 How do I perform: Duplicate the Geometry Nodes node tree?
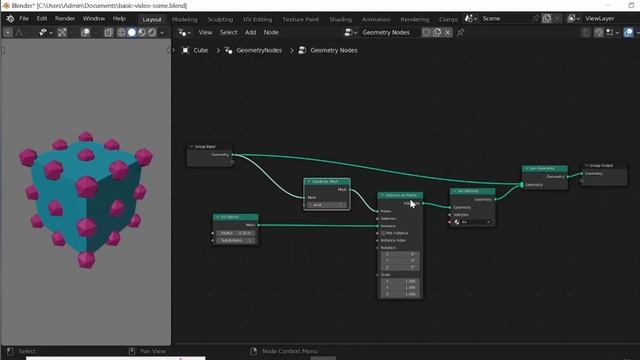437,32
